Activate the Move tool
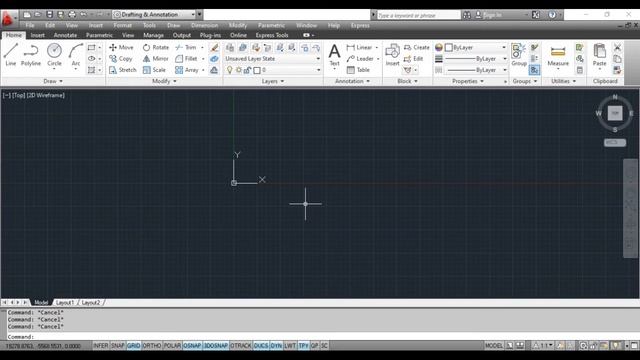 click(121, 47)
